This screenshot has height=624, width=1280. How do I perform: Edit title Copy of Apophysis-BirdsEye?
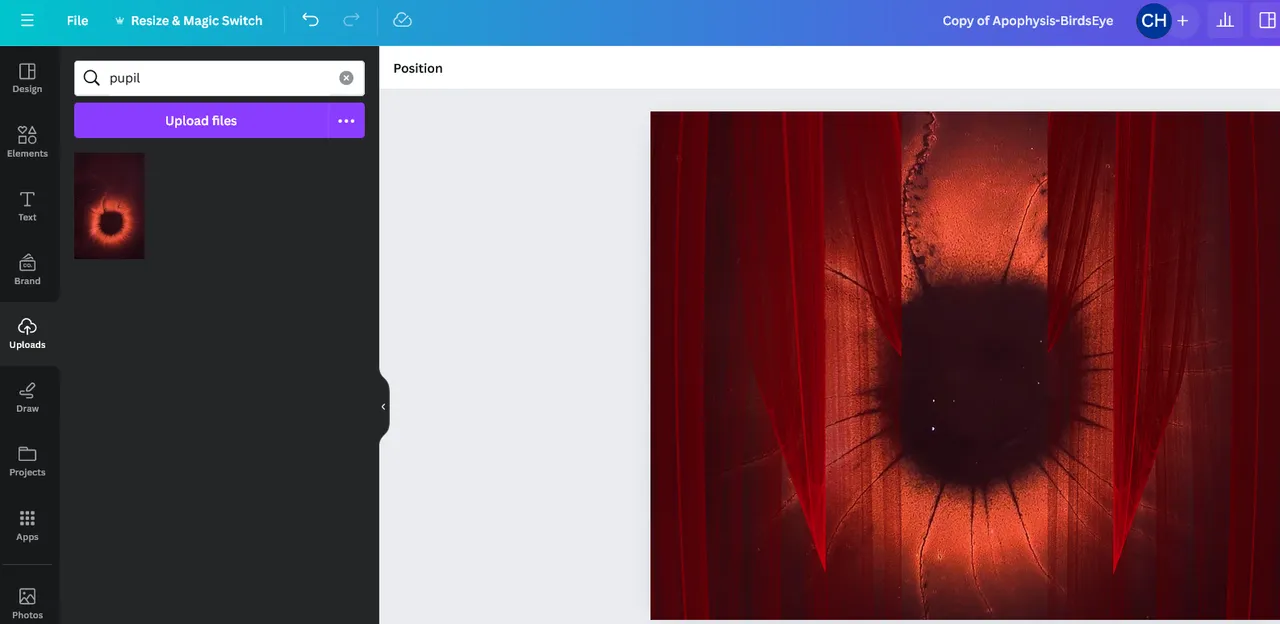pos(1027,20)
